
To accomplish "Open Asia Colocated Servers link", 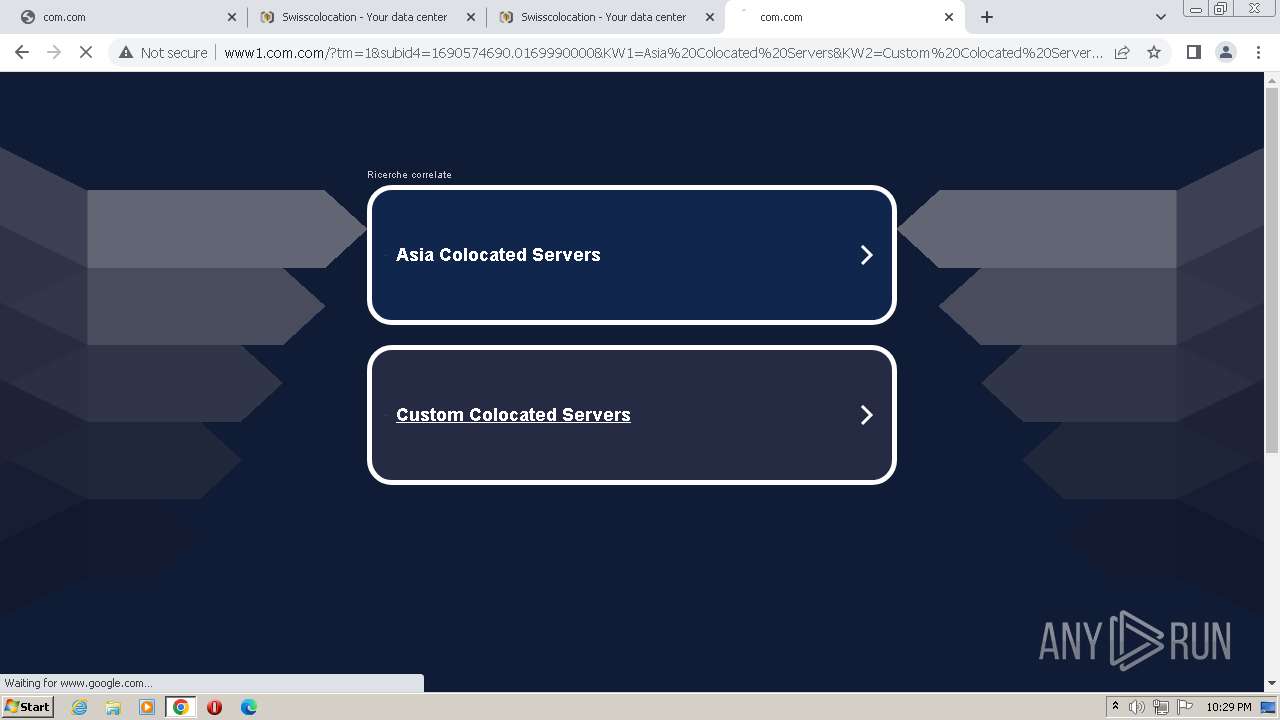I will pyautogui.click(x=498, y=255).
